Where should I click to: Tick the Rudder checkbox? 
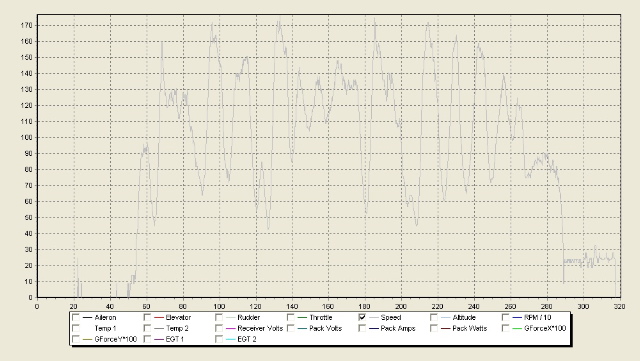tap(219, 317)
